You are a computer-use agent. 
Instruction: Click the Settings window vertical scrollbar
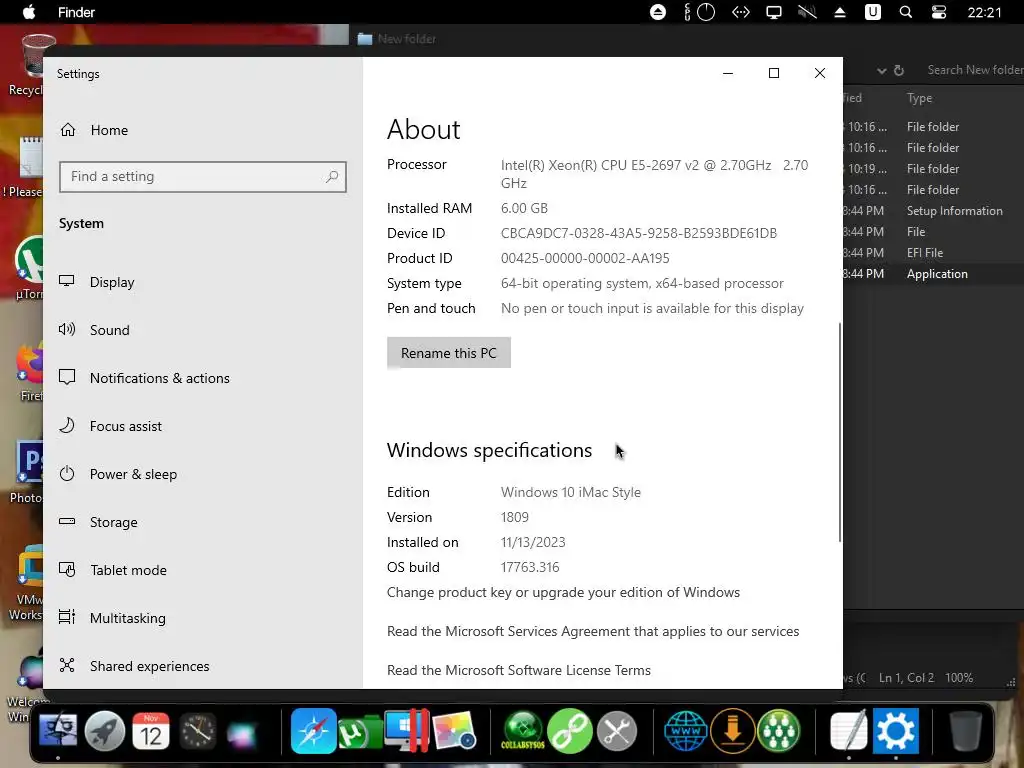[x=840, y=431]
